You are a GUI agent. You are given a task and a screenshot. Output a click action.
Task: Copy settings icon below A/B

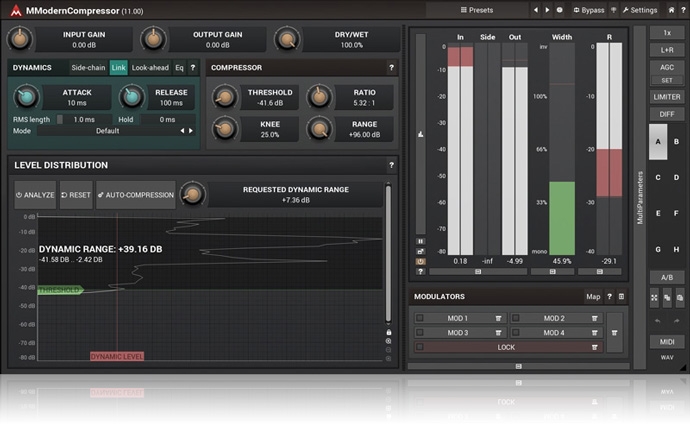pyautogui.click(x=667, y=298)
